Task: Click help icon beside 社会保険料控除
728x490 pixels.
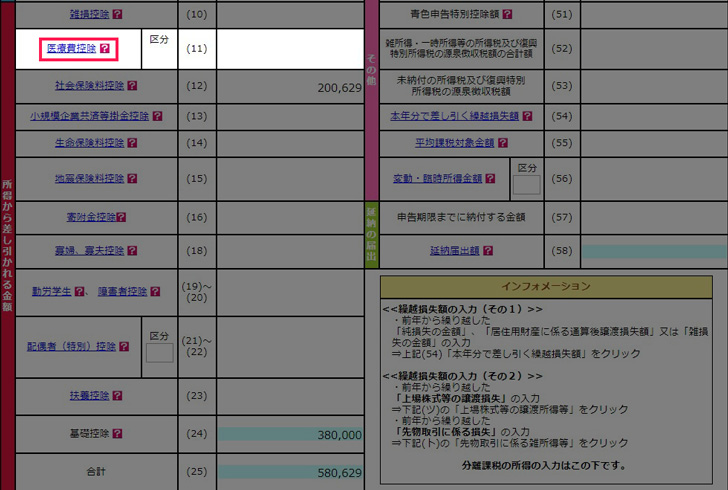Action: [x=132, y=86]
